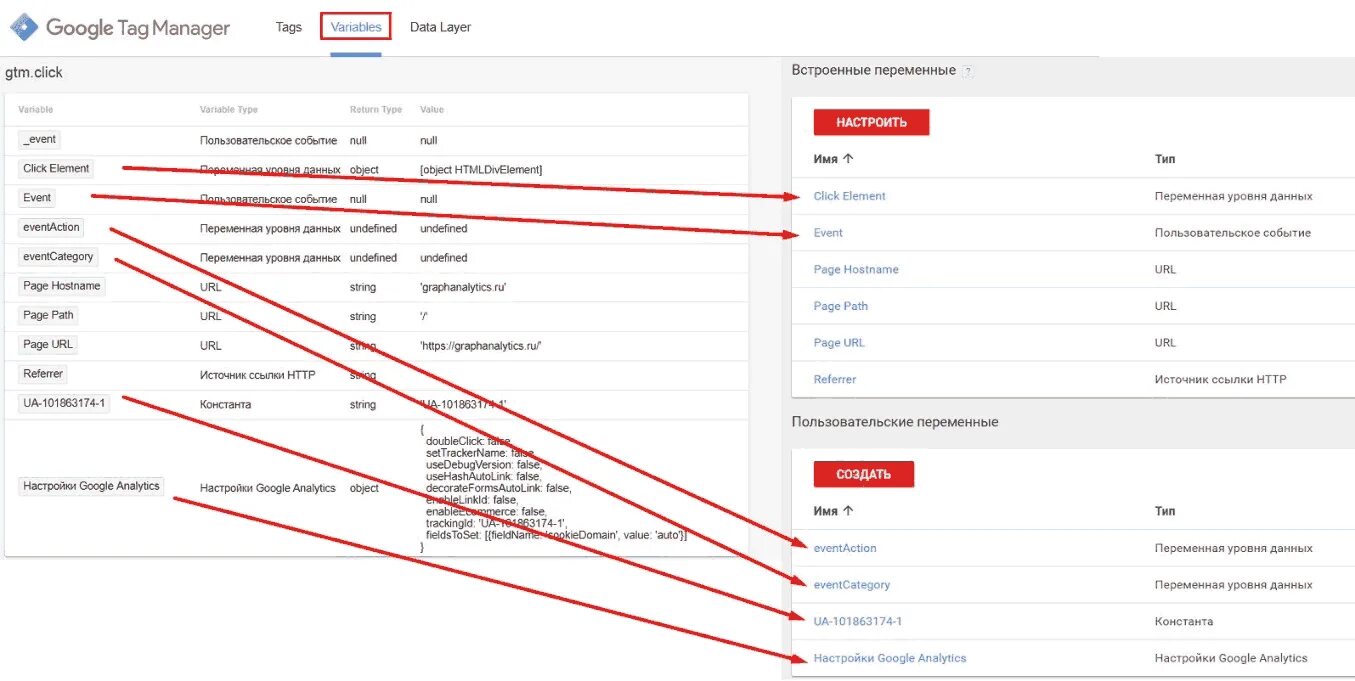Open the Event variable link in built-in list

click(x=828, y=233)
